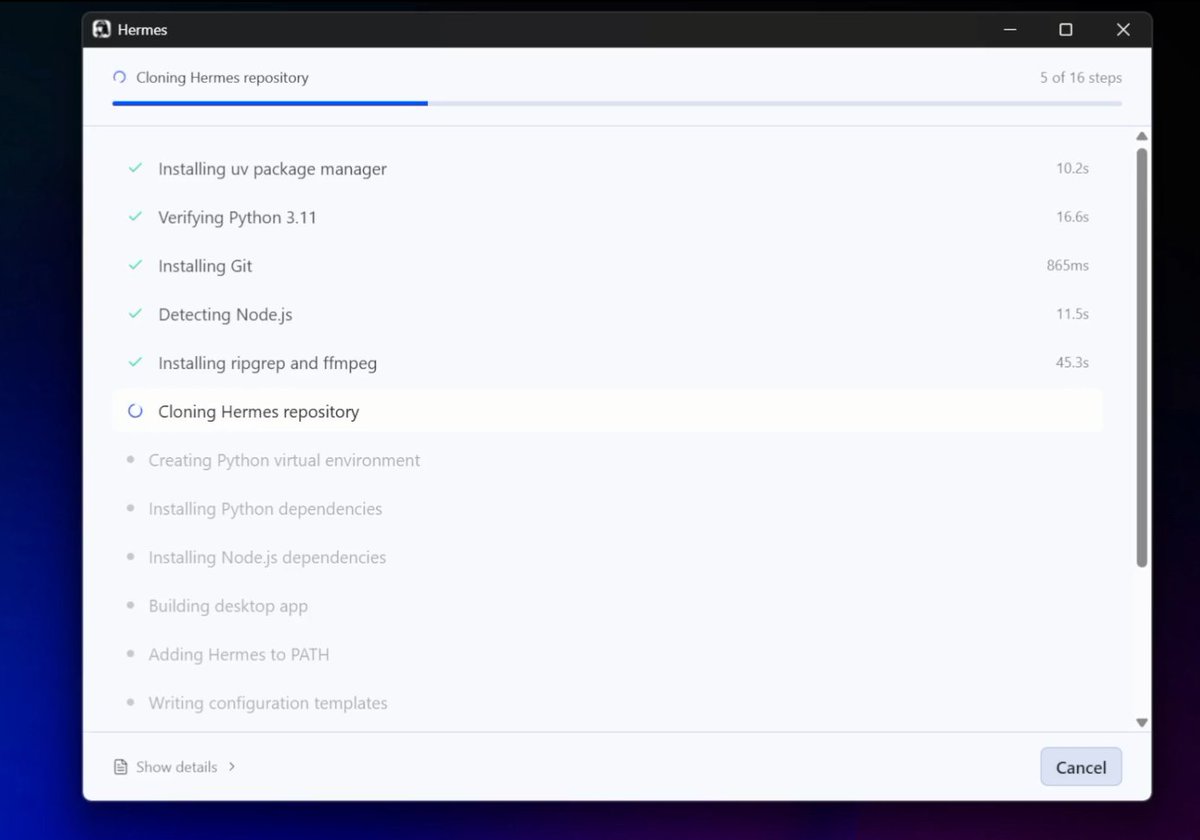
Task: Maximize the Hermes window
Action: (x=1066, y=30)
